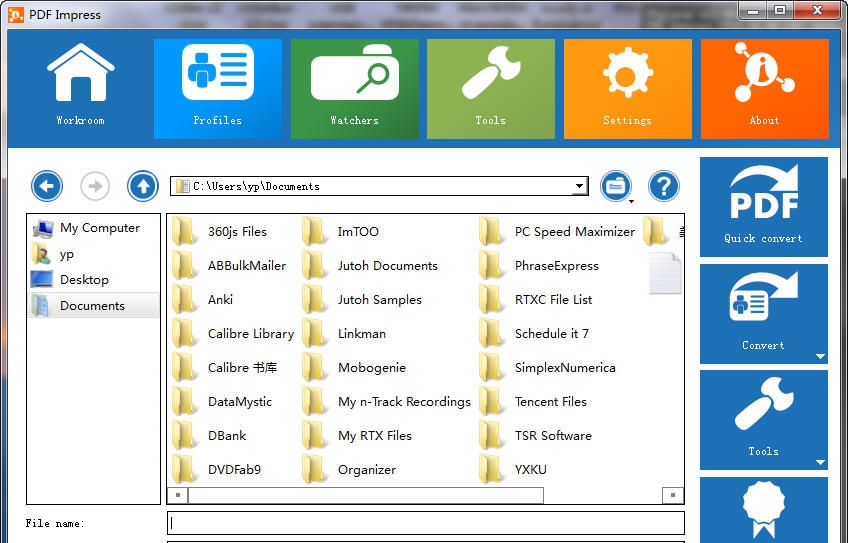Select the Jutoh Documents folder
The height and width of the screenshot is (543, 848).
click(x=387, y=266)
